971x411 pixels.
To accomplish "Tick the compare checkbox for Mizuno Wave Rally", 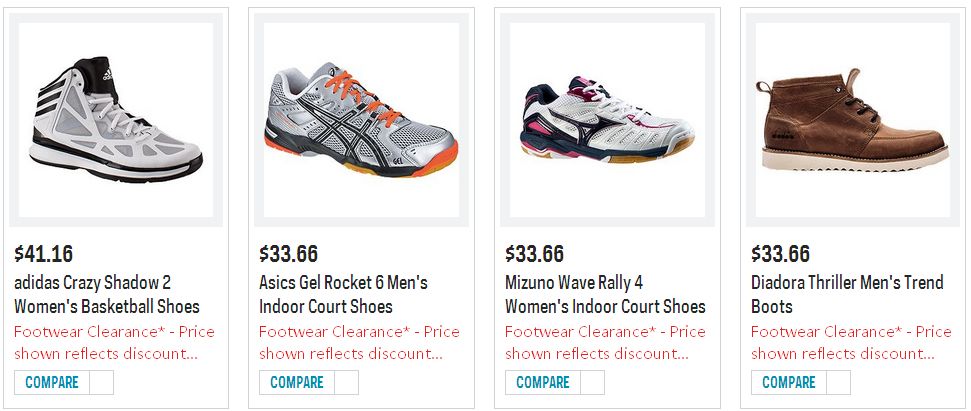I will pos(593,383).
